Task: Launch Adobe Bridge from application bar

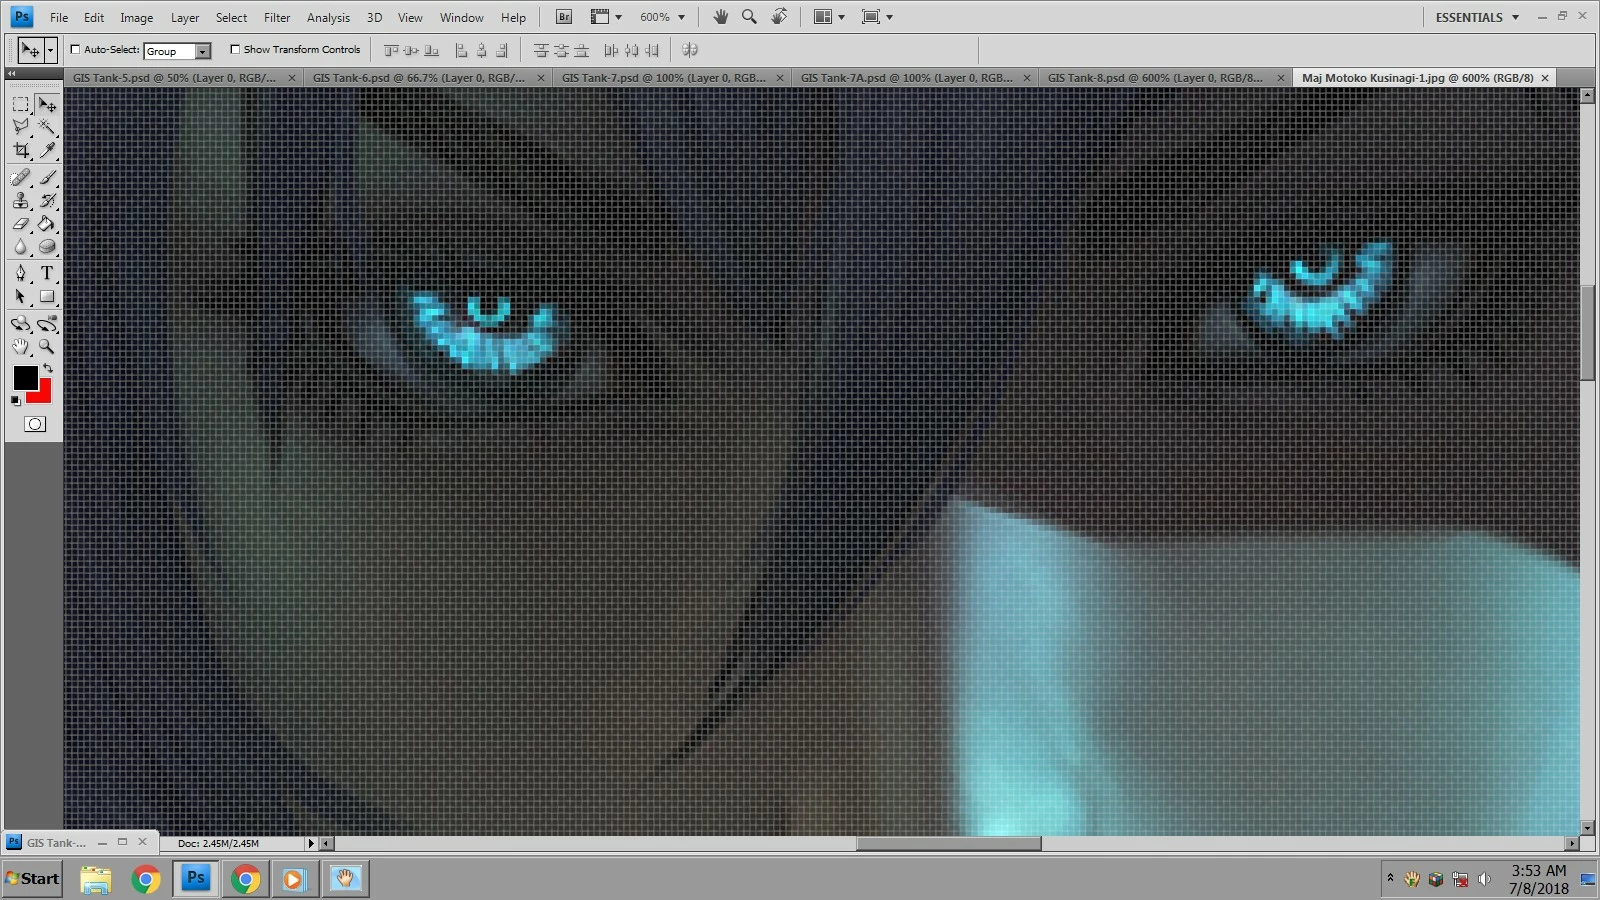Action: click(564, 17)
